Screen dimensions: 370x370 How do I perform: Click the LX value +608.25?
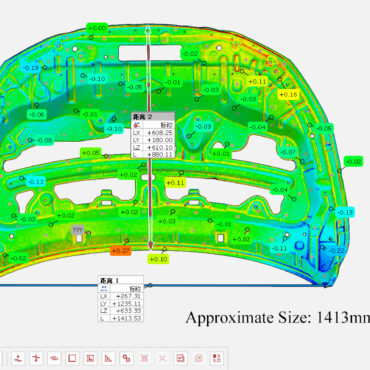(x=160, y=133)
